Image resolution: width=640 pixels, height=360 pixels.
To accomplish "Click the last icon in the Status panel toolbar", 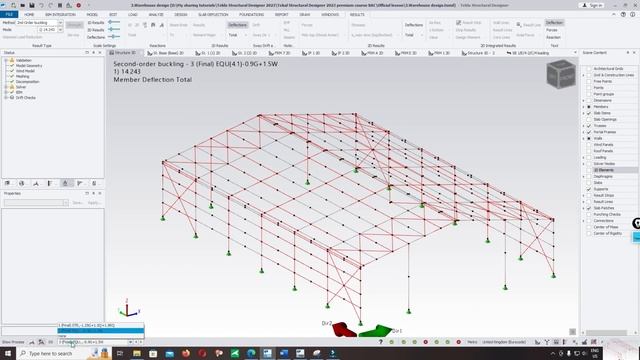I will [94, 183].
